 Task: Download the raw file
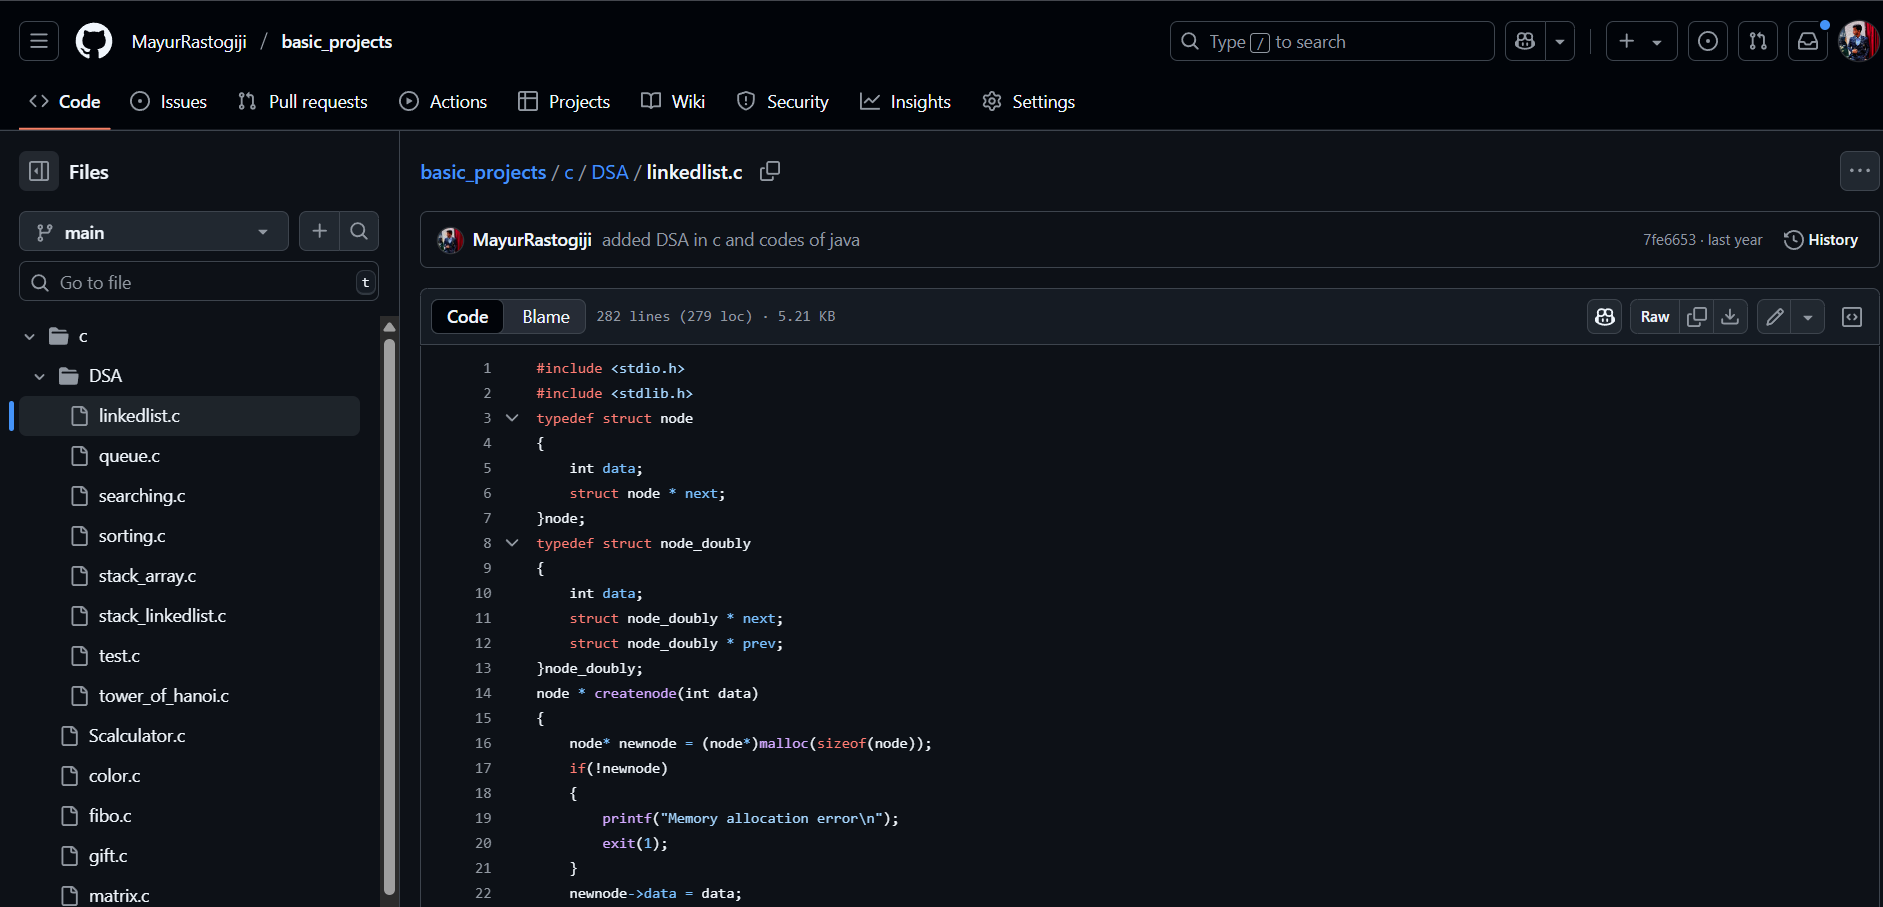1730,317
